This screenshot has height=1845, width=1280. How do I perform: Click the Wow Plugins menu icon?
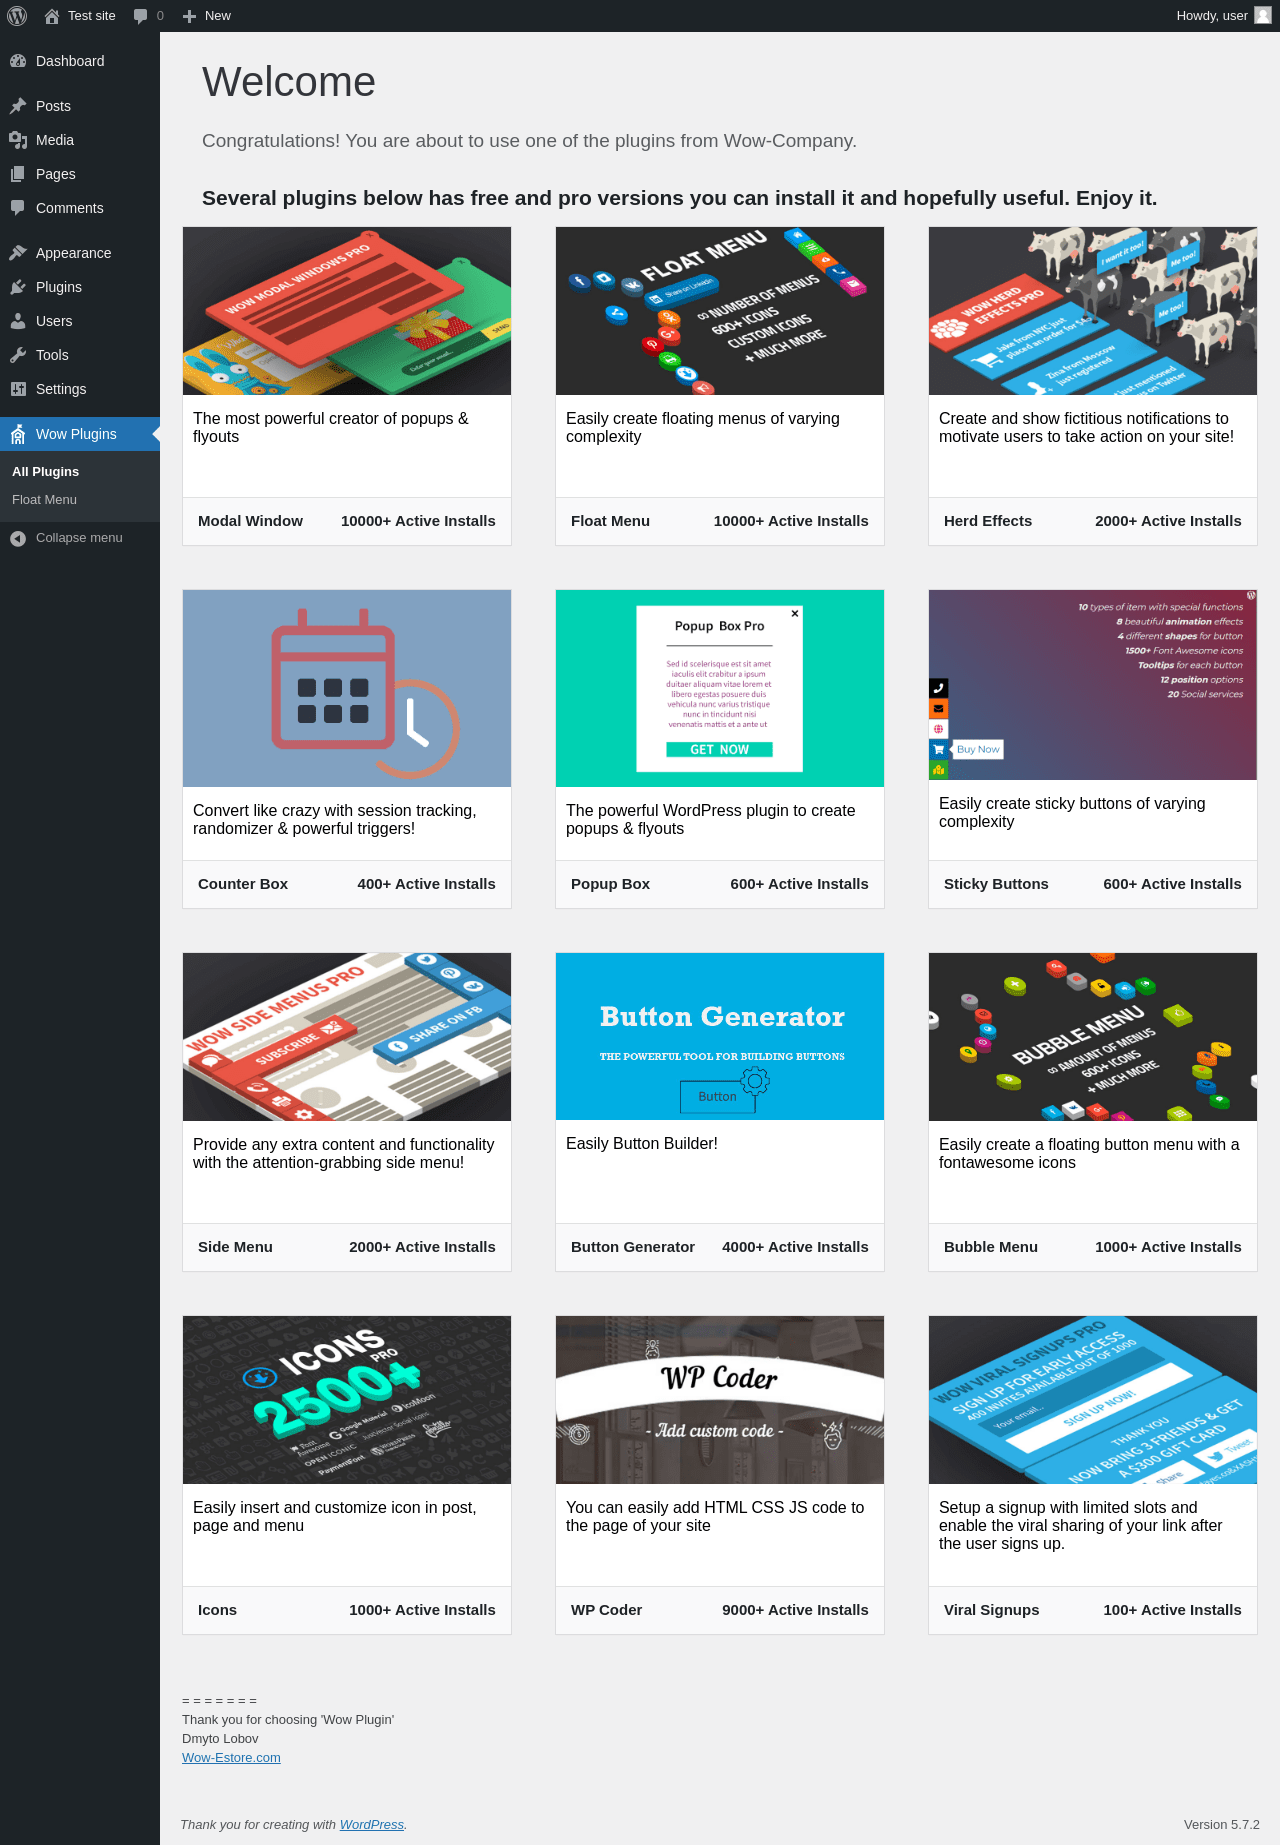[18, 434]
